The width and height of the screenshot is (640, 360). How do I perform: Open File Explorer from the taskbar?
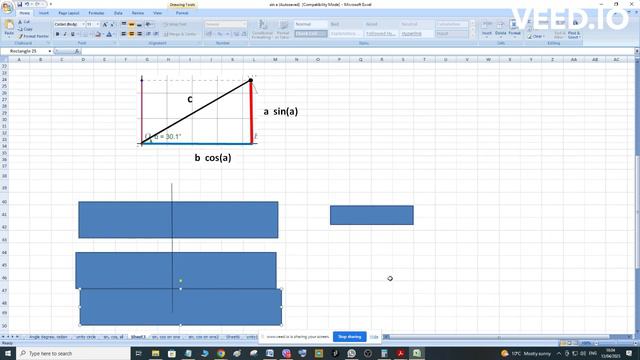coord(156,353)
